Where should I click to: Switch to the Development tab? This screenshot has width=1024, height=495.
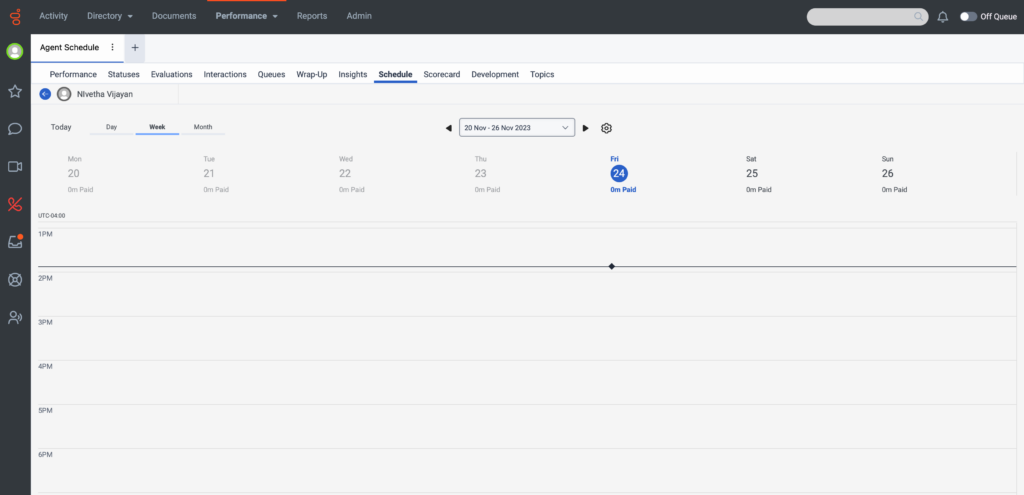(495, 74)
